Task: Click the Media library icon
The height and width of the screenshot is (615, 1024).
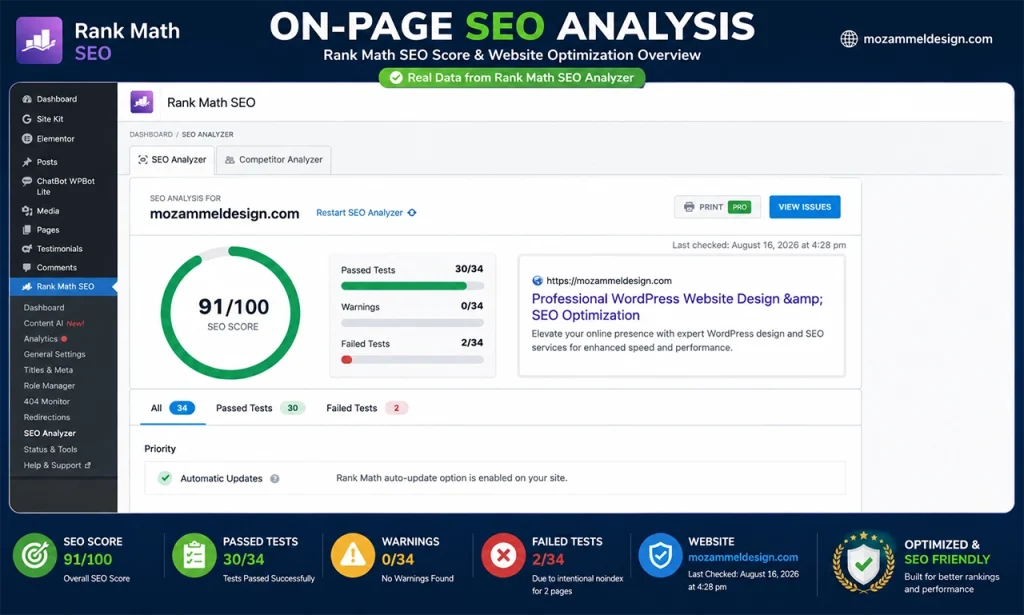Action: (27, 211)
